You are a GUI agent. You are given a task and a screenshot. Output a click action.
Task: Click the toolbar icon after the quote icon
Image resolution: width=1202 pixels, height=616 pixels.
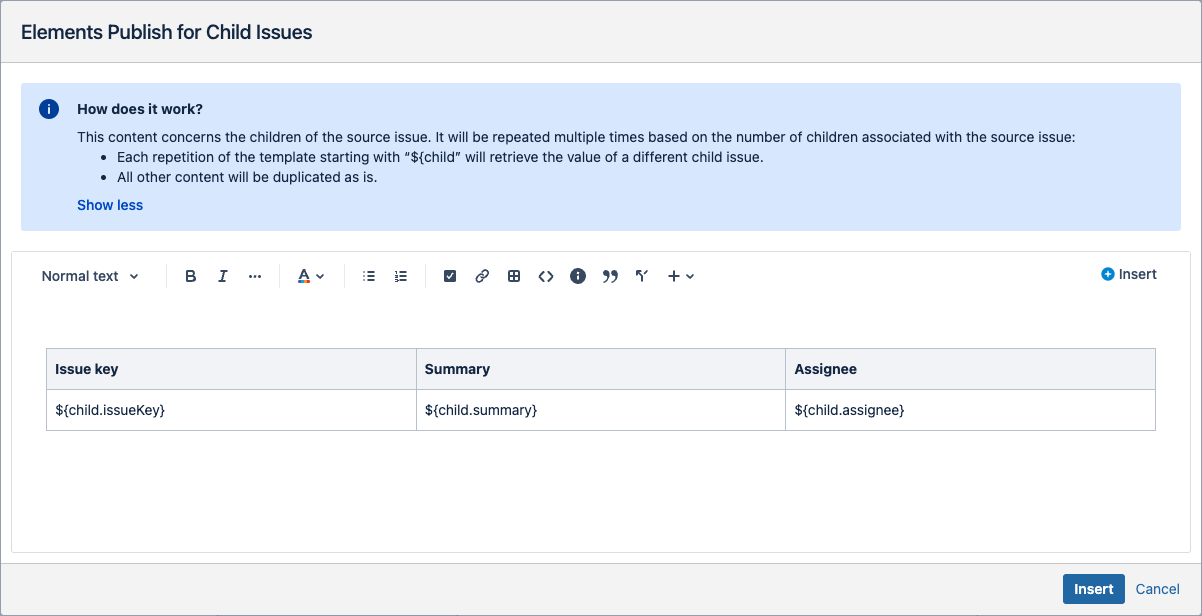tap(642, 276)
